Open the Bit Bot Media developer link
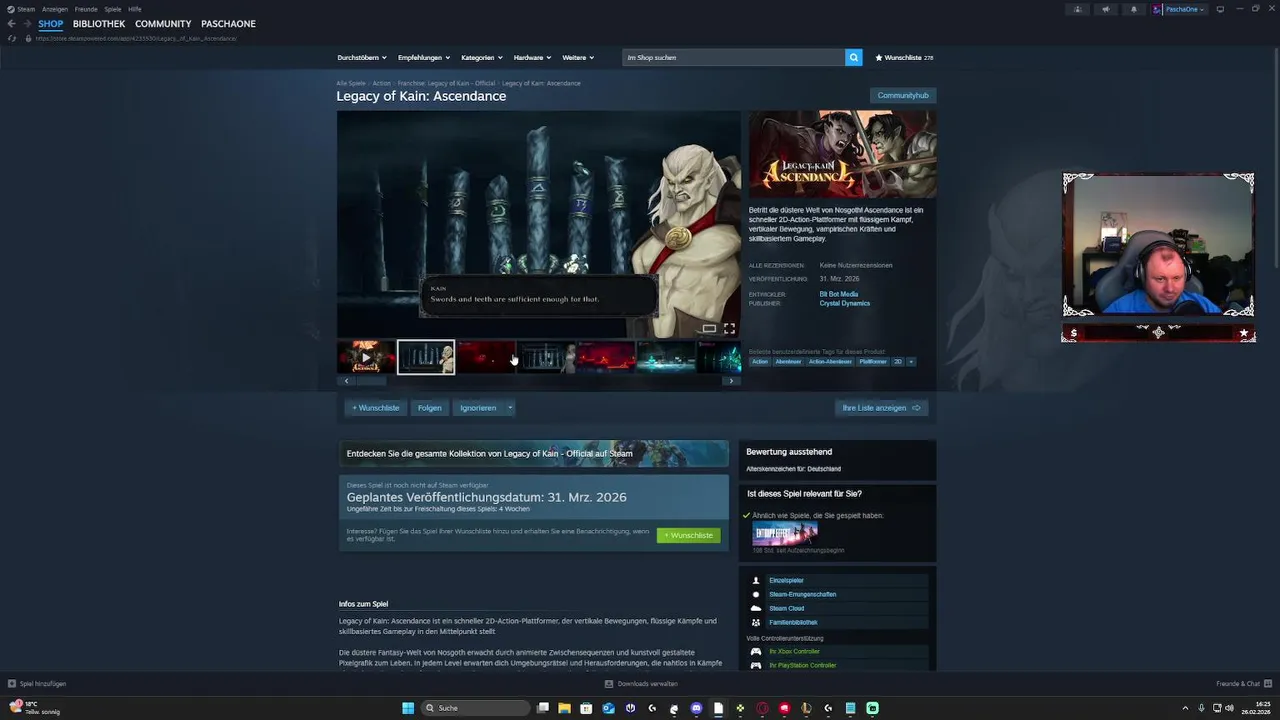This screenshot has height=720, width=1280. point(839,294)
